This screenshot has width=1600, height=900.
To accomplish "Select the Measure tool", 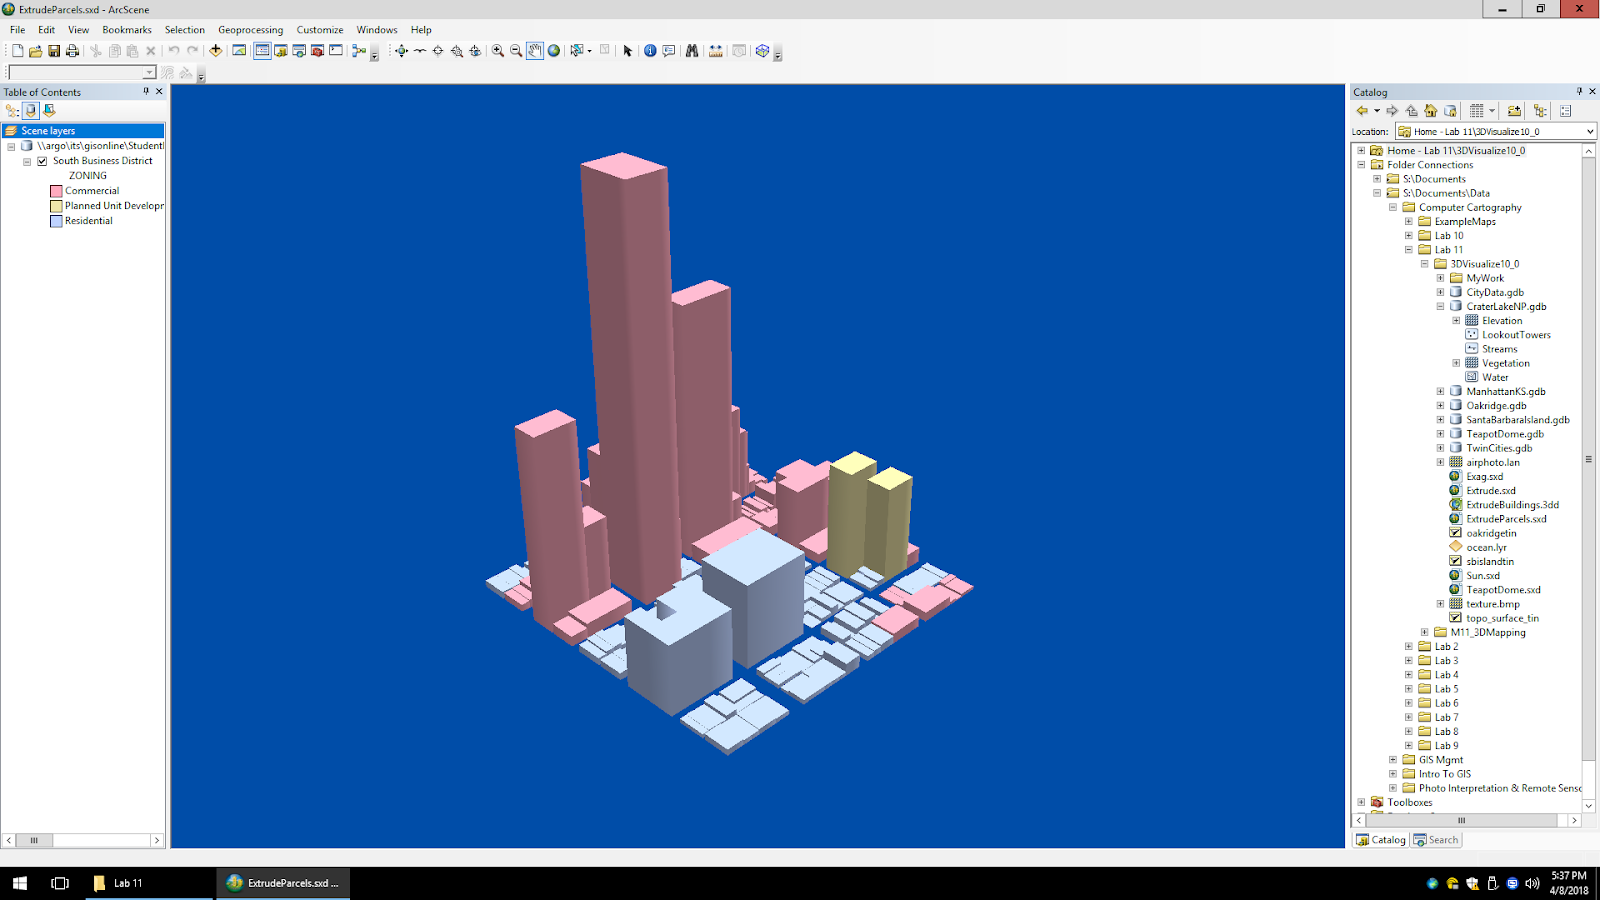I will tap(717, 50).
